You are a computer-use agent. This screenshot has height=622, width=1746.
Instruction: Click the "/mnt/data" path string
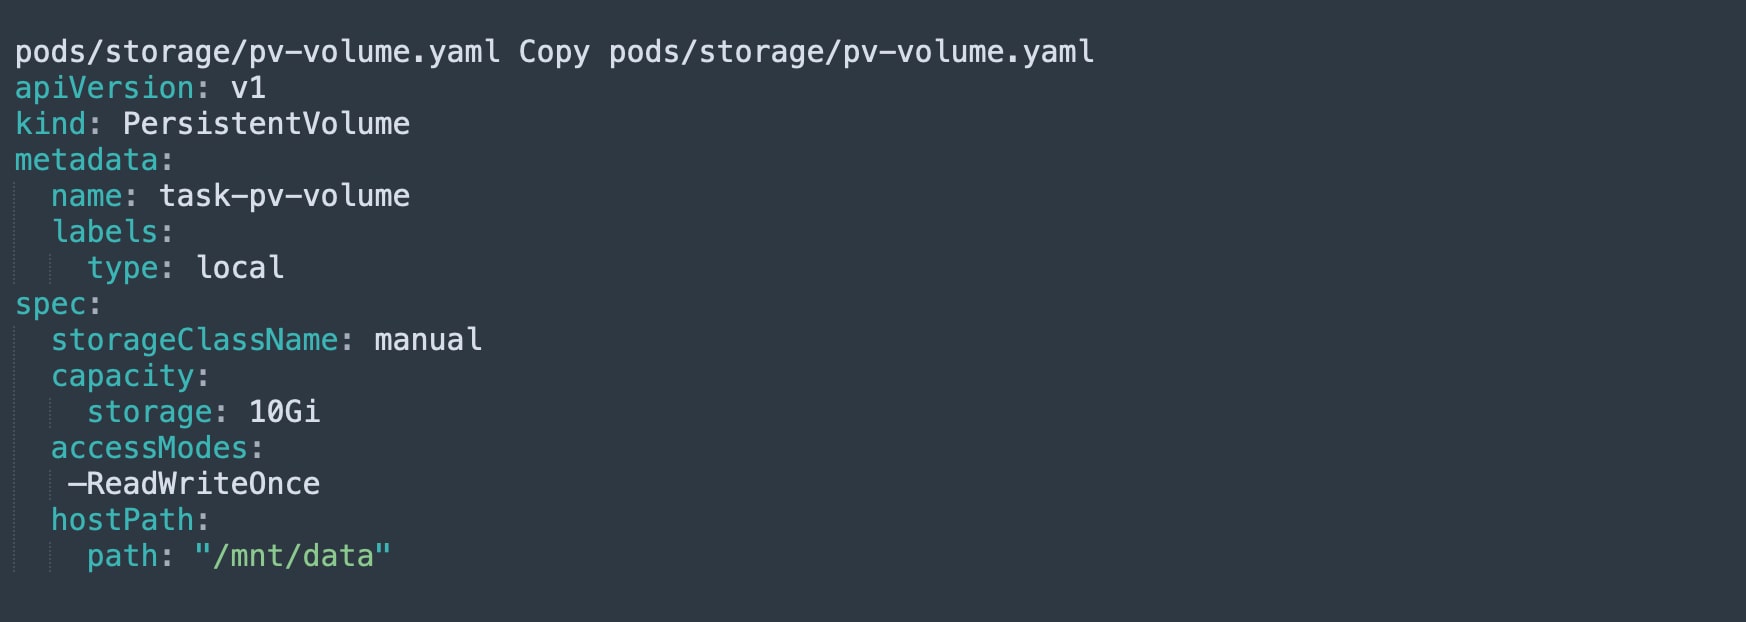point(293,556)
